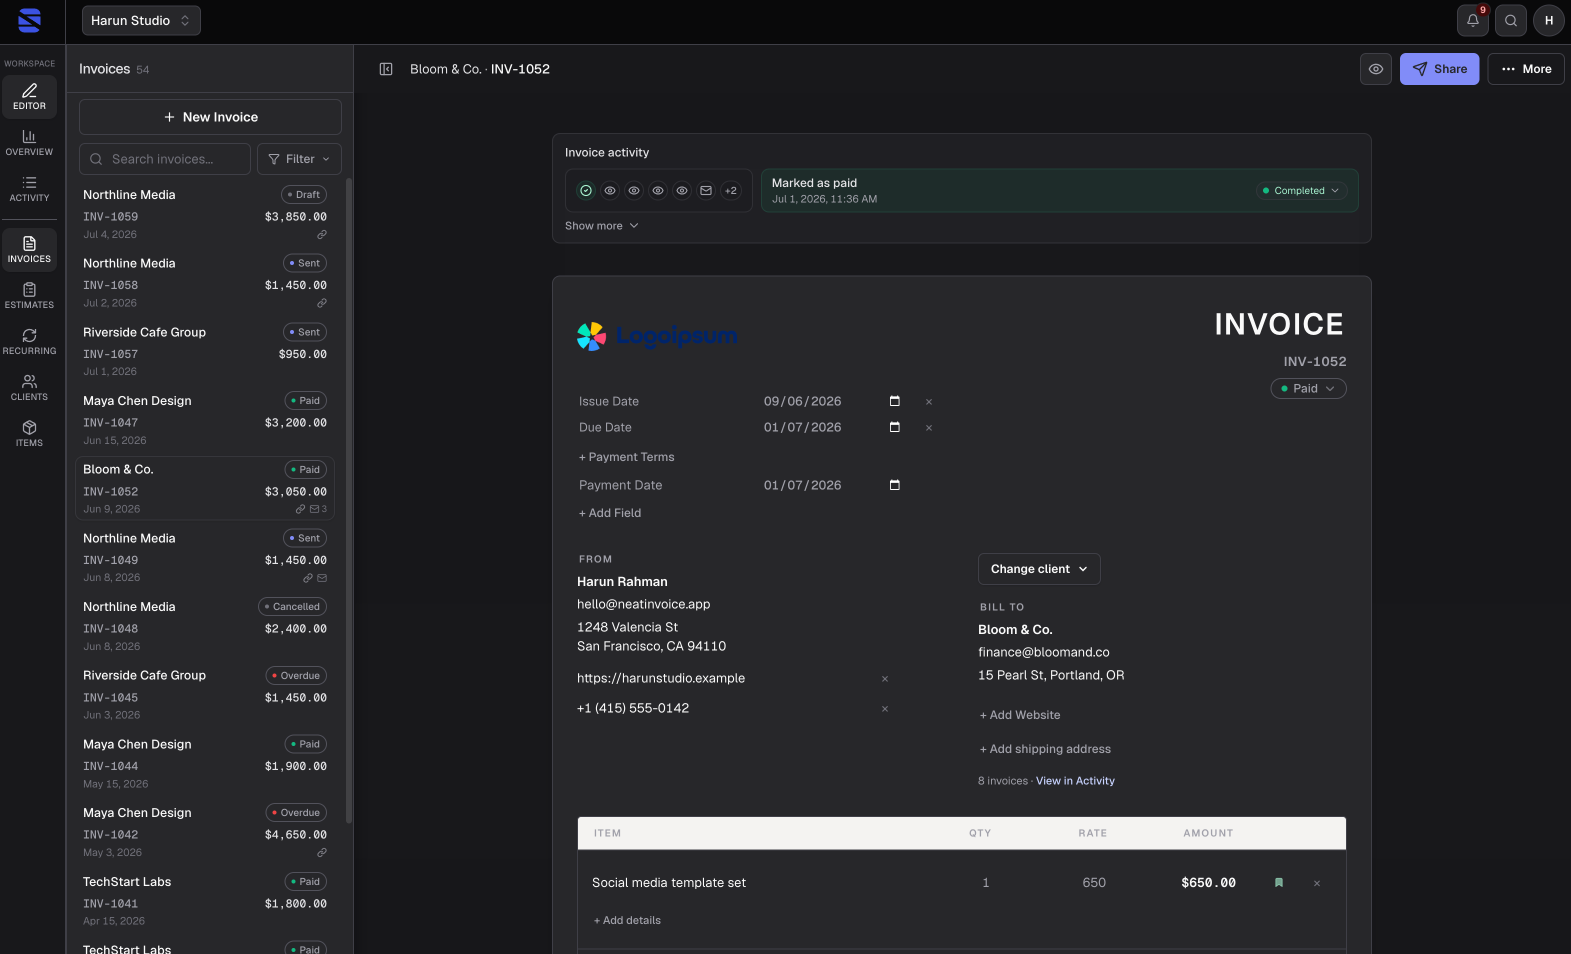Edit the Payment Date value 01/07/2026
The width and height of the screenshot is (1571, 954).
point(803,485)
